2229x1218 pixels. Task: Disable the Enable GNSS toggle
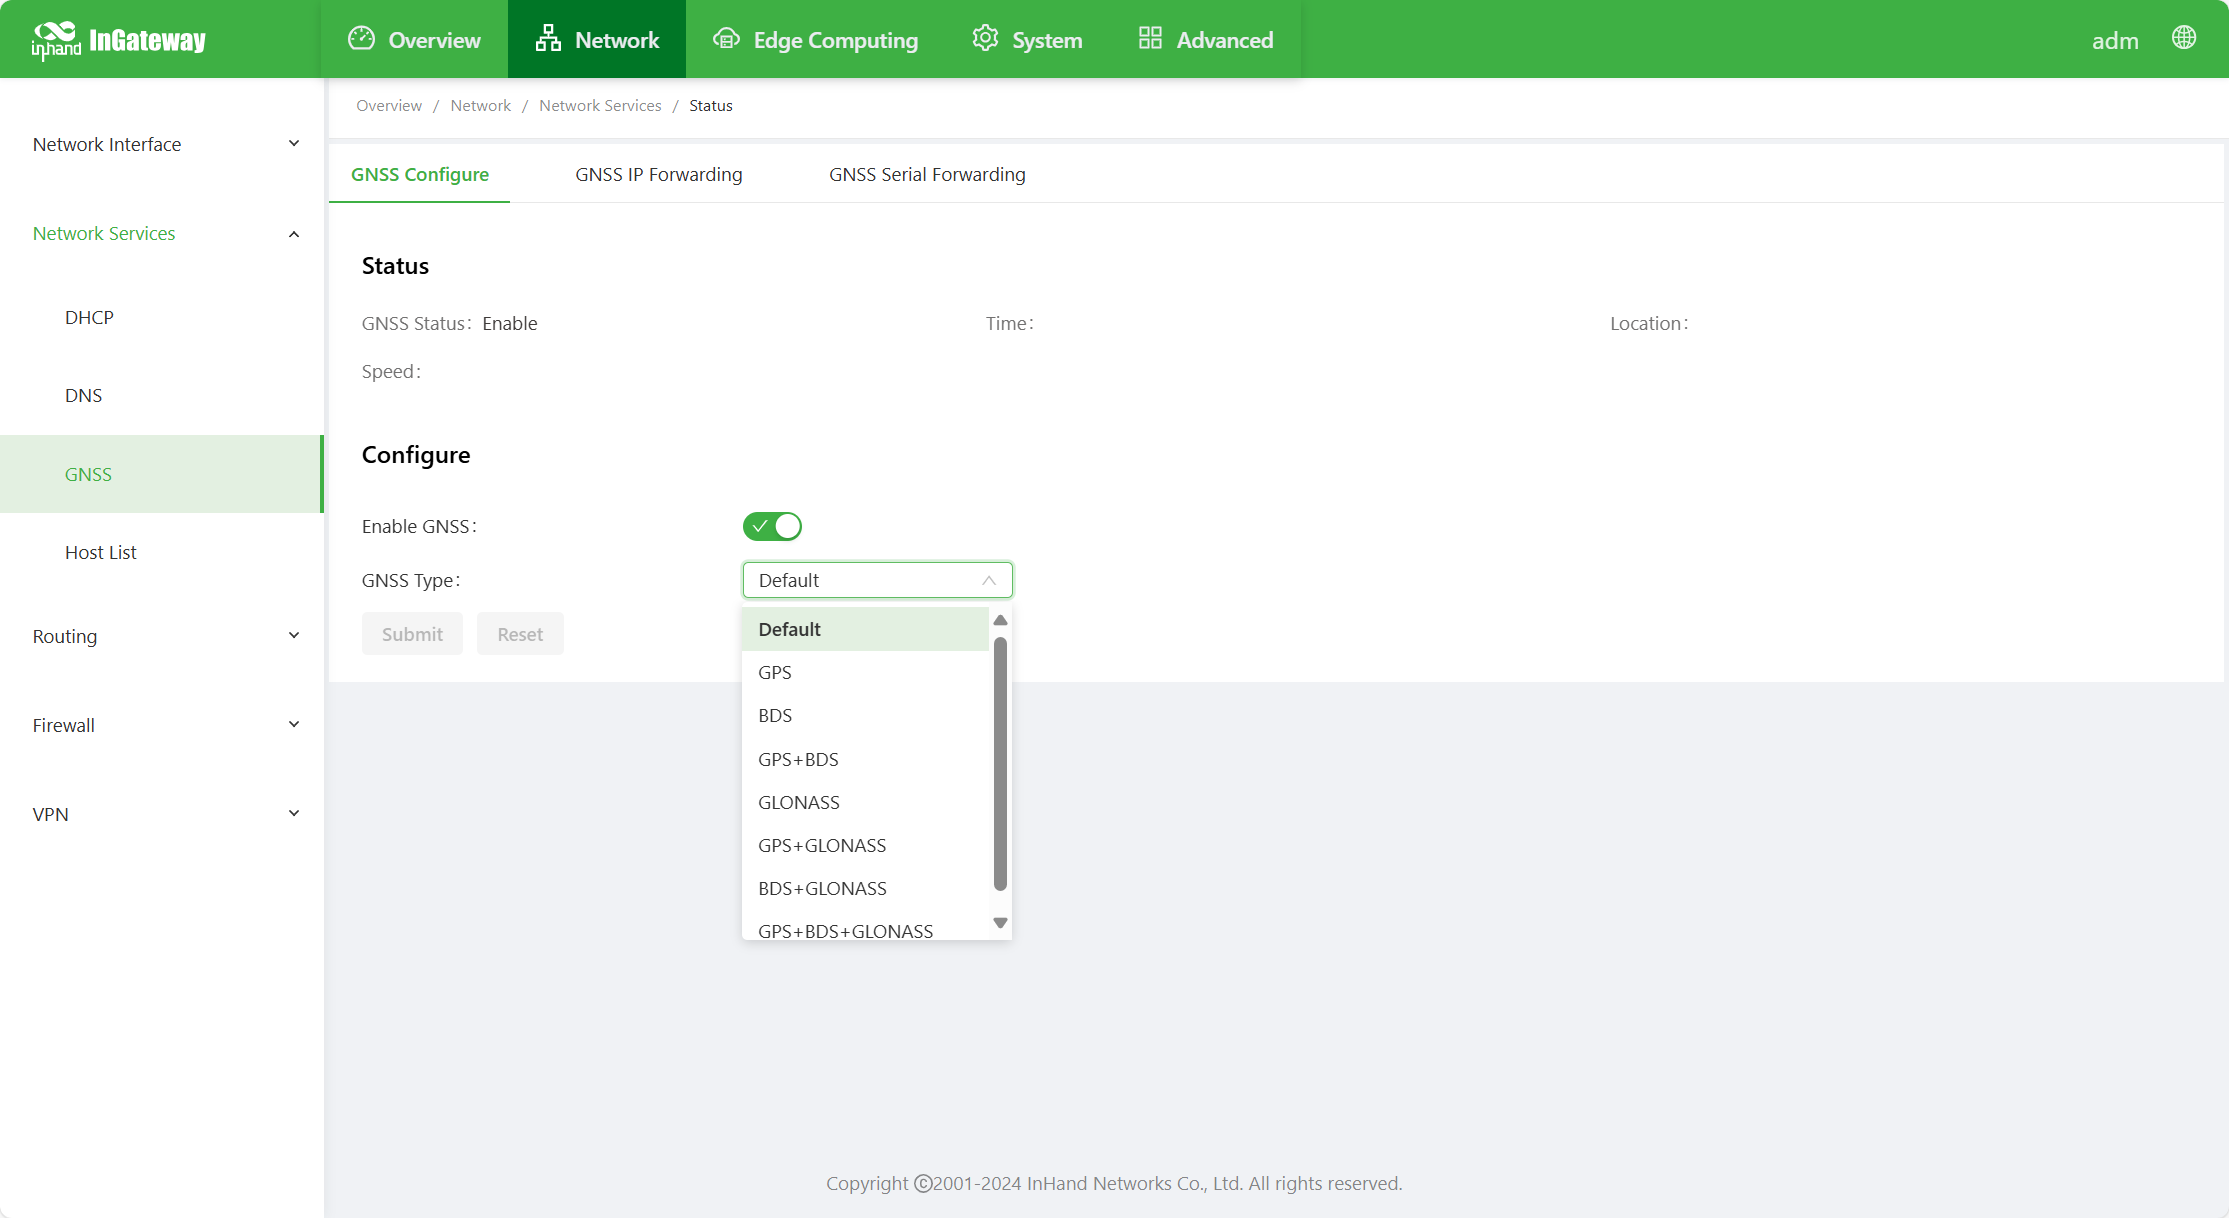pyautogui.click(x=772, y=526)
